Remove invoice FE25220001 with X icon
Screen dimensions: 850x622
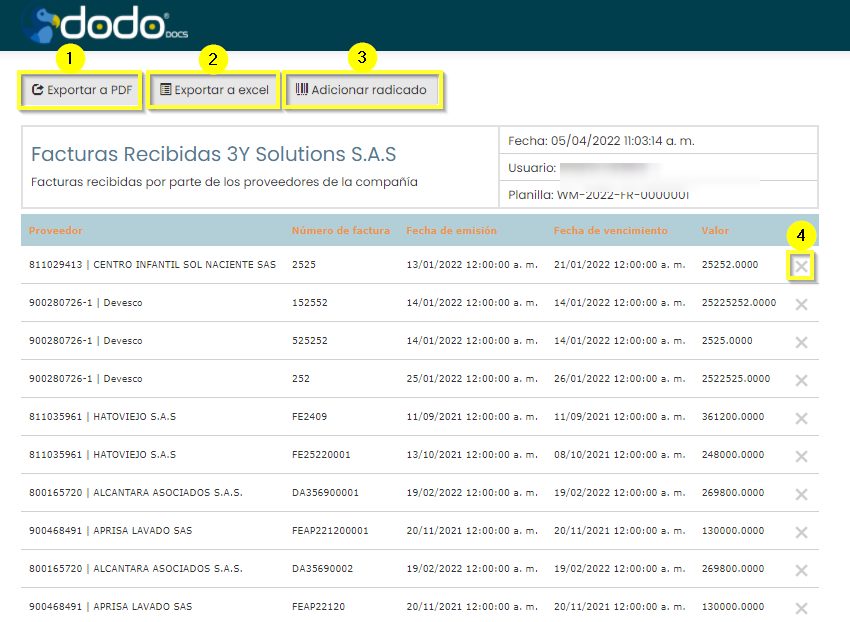coord(801,456)
